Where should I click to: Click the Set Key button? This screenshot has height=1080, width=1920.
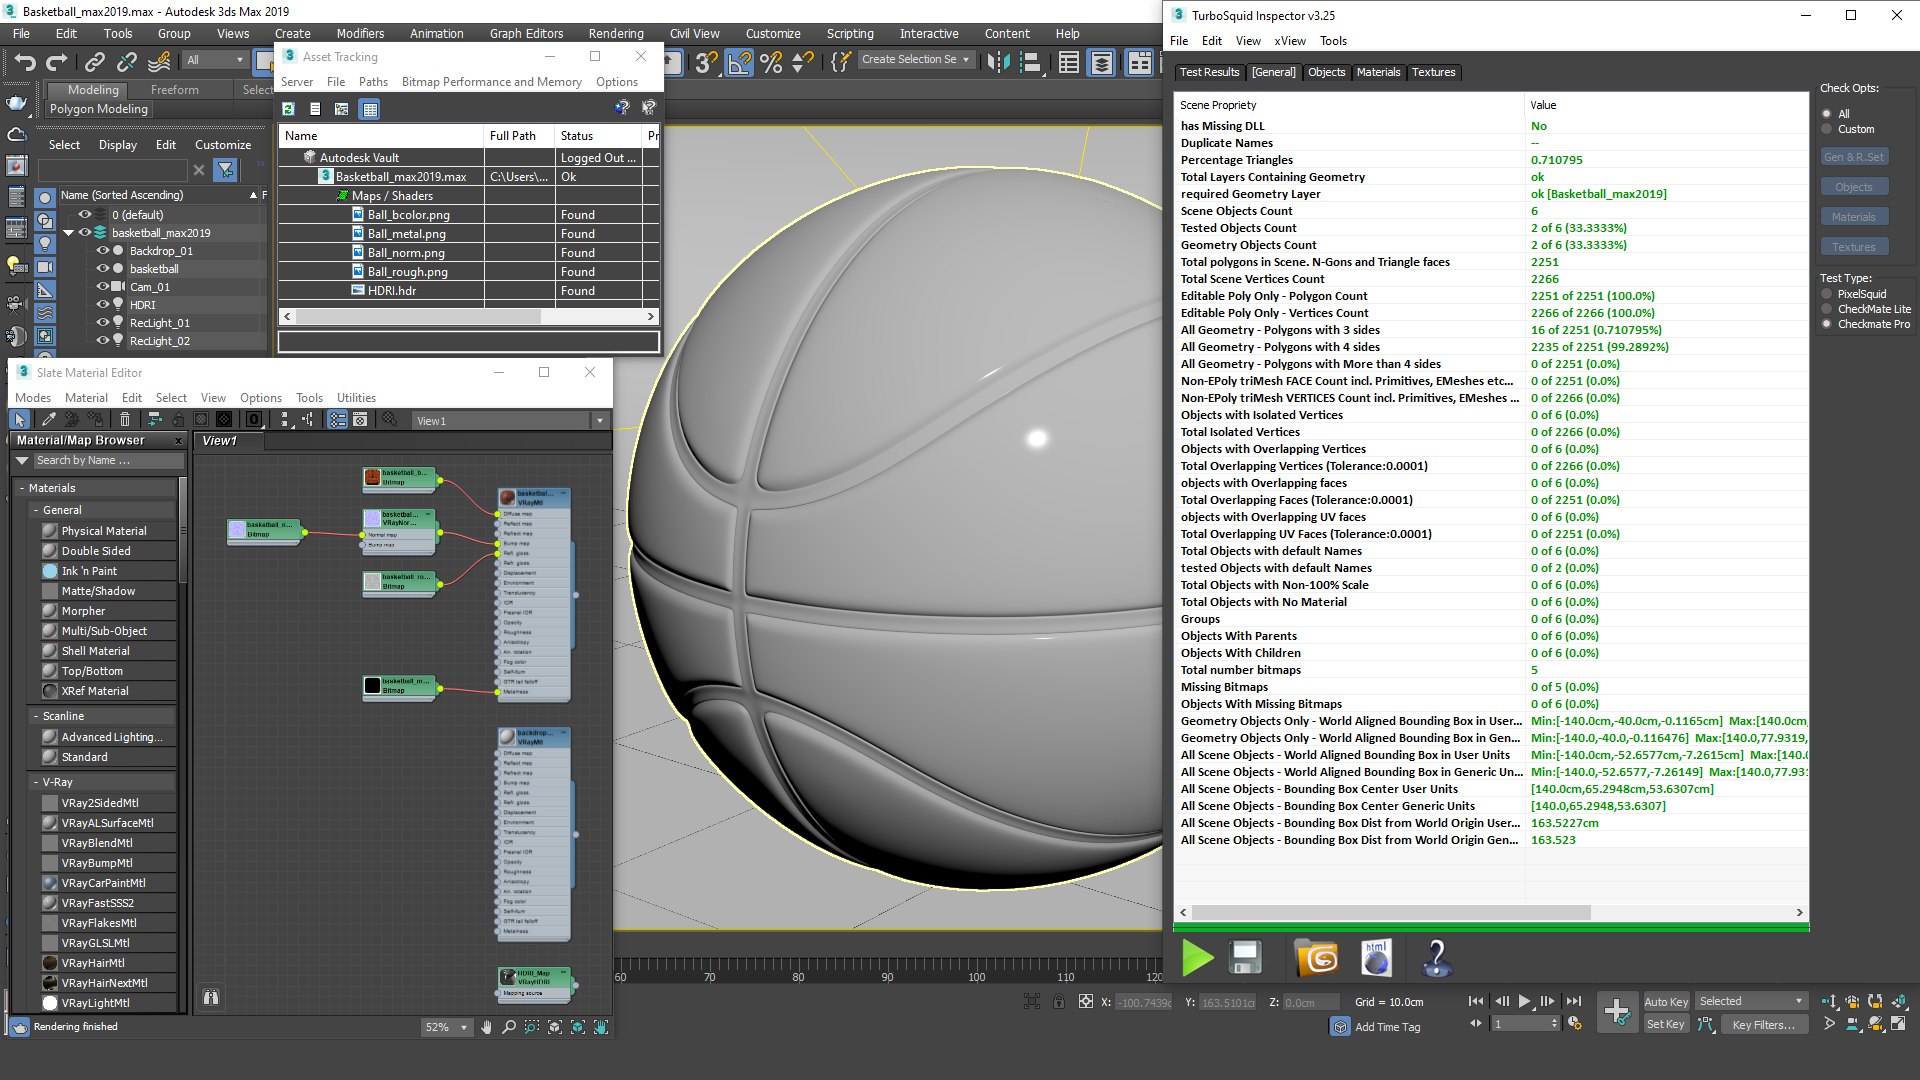click(x=1666, y=1024)
